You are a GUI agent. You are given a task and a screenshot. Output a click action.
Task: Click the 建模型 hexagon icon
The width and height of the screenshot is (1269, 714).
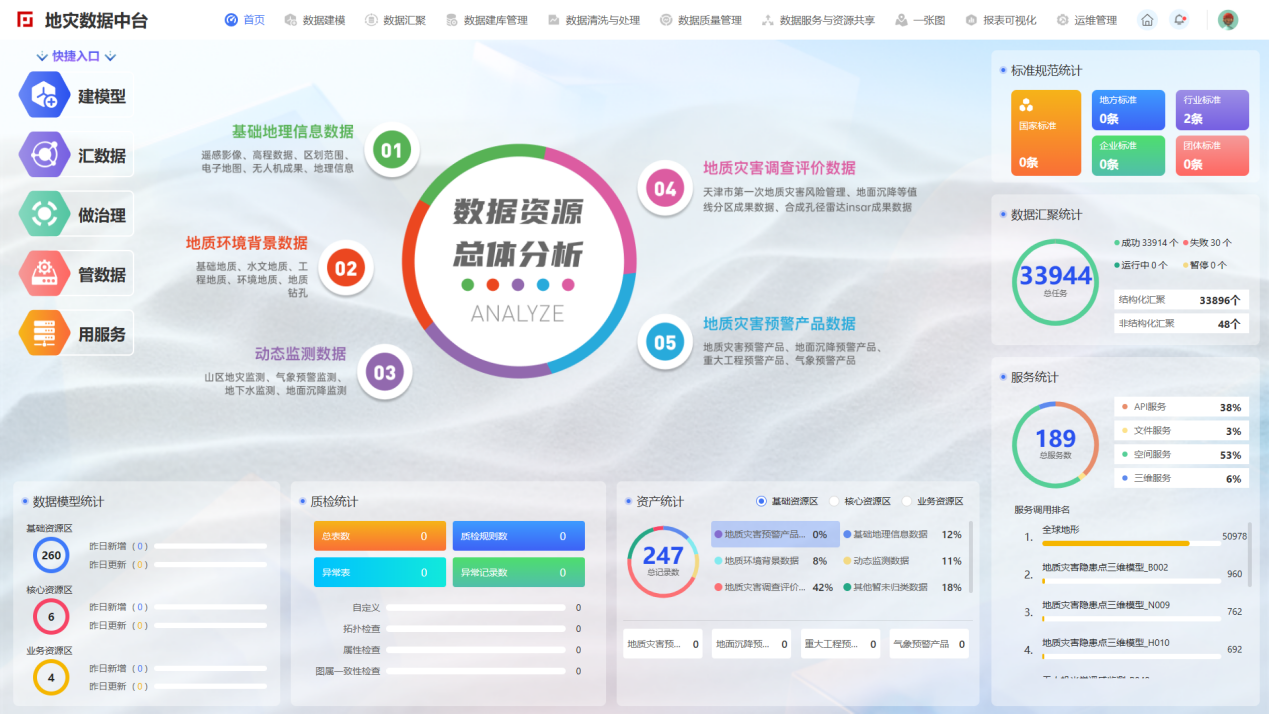pyautogui.click(x=44, y=96)
